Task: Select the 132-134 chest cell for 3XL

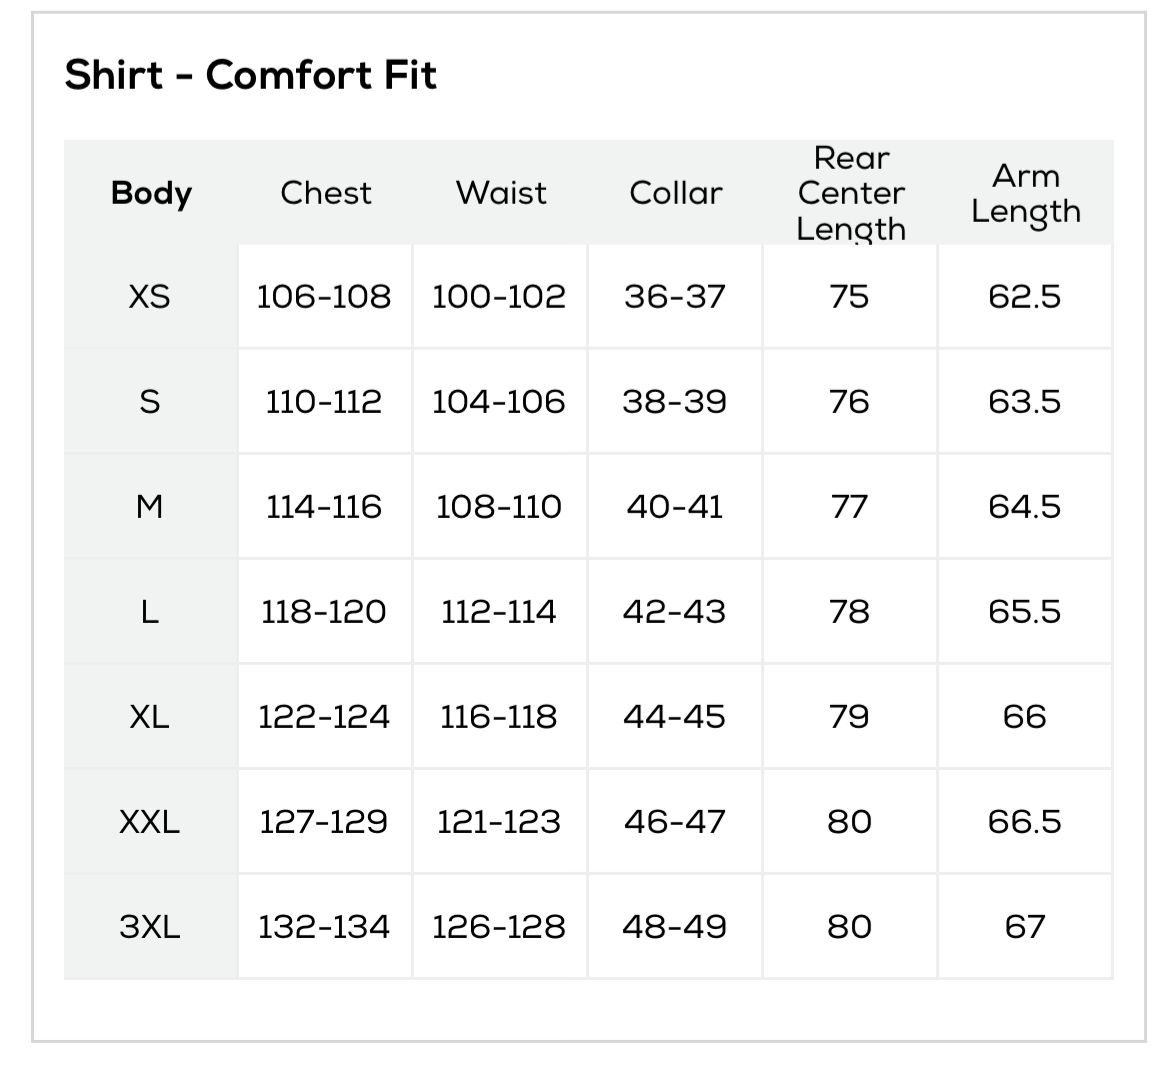Action: point(324,927)
